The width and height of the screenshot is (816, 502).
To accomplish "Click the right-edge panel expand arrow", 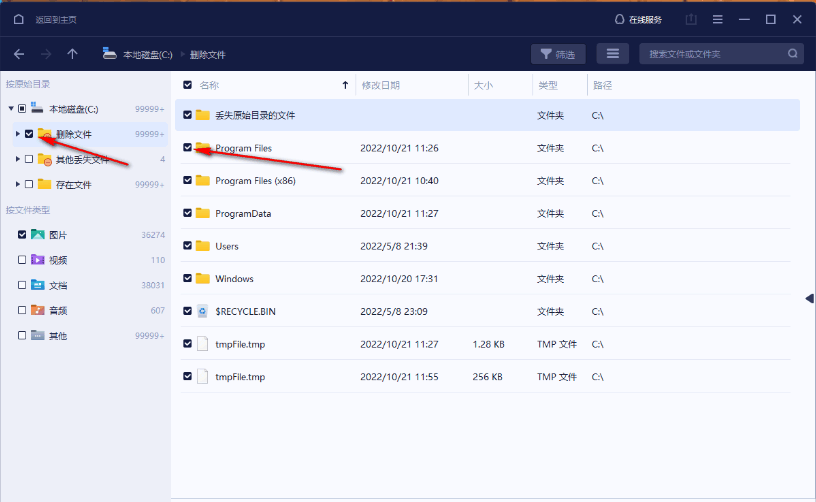I will tap(809, 298).
